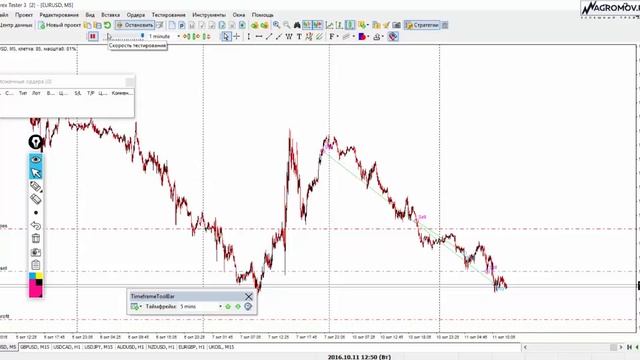
Task: Click the black dot size selector
Action: [36, 213]
